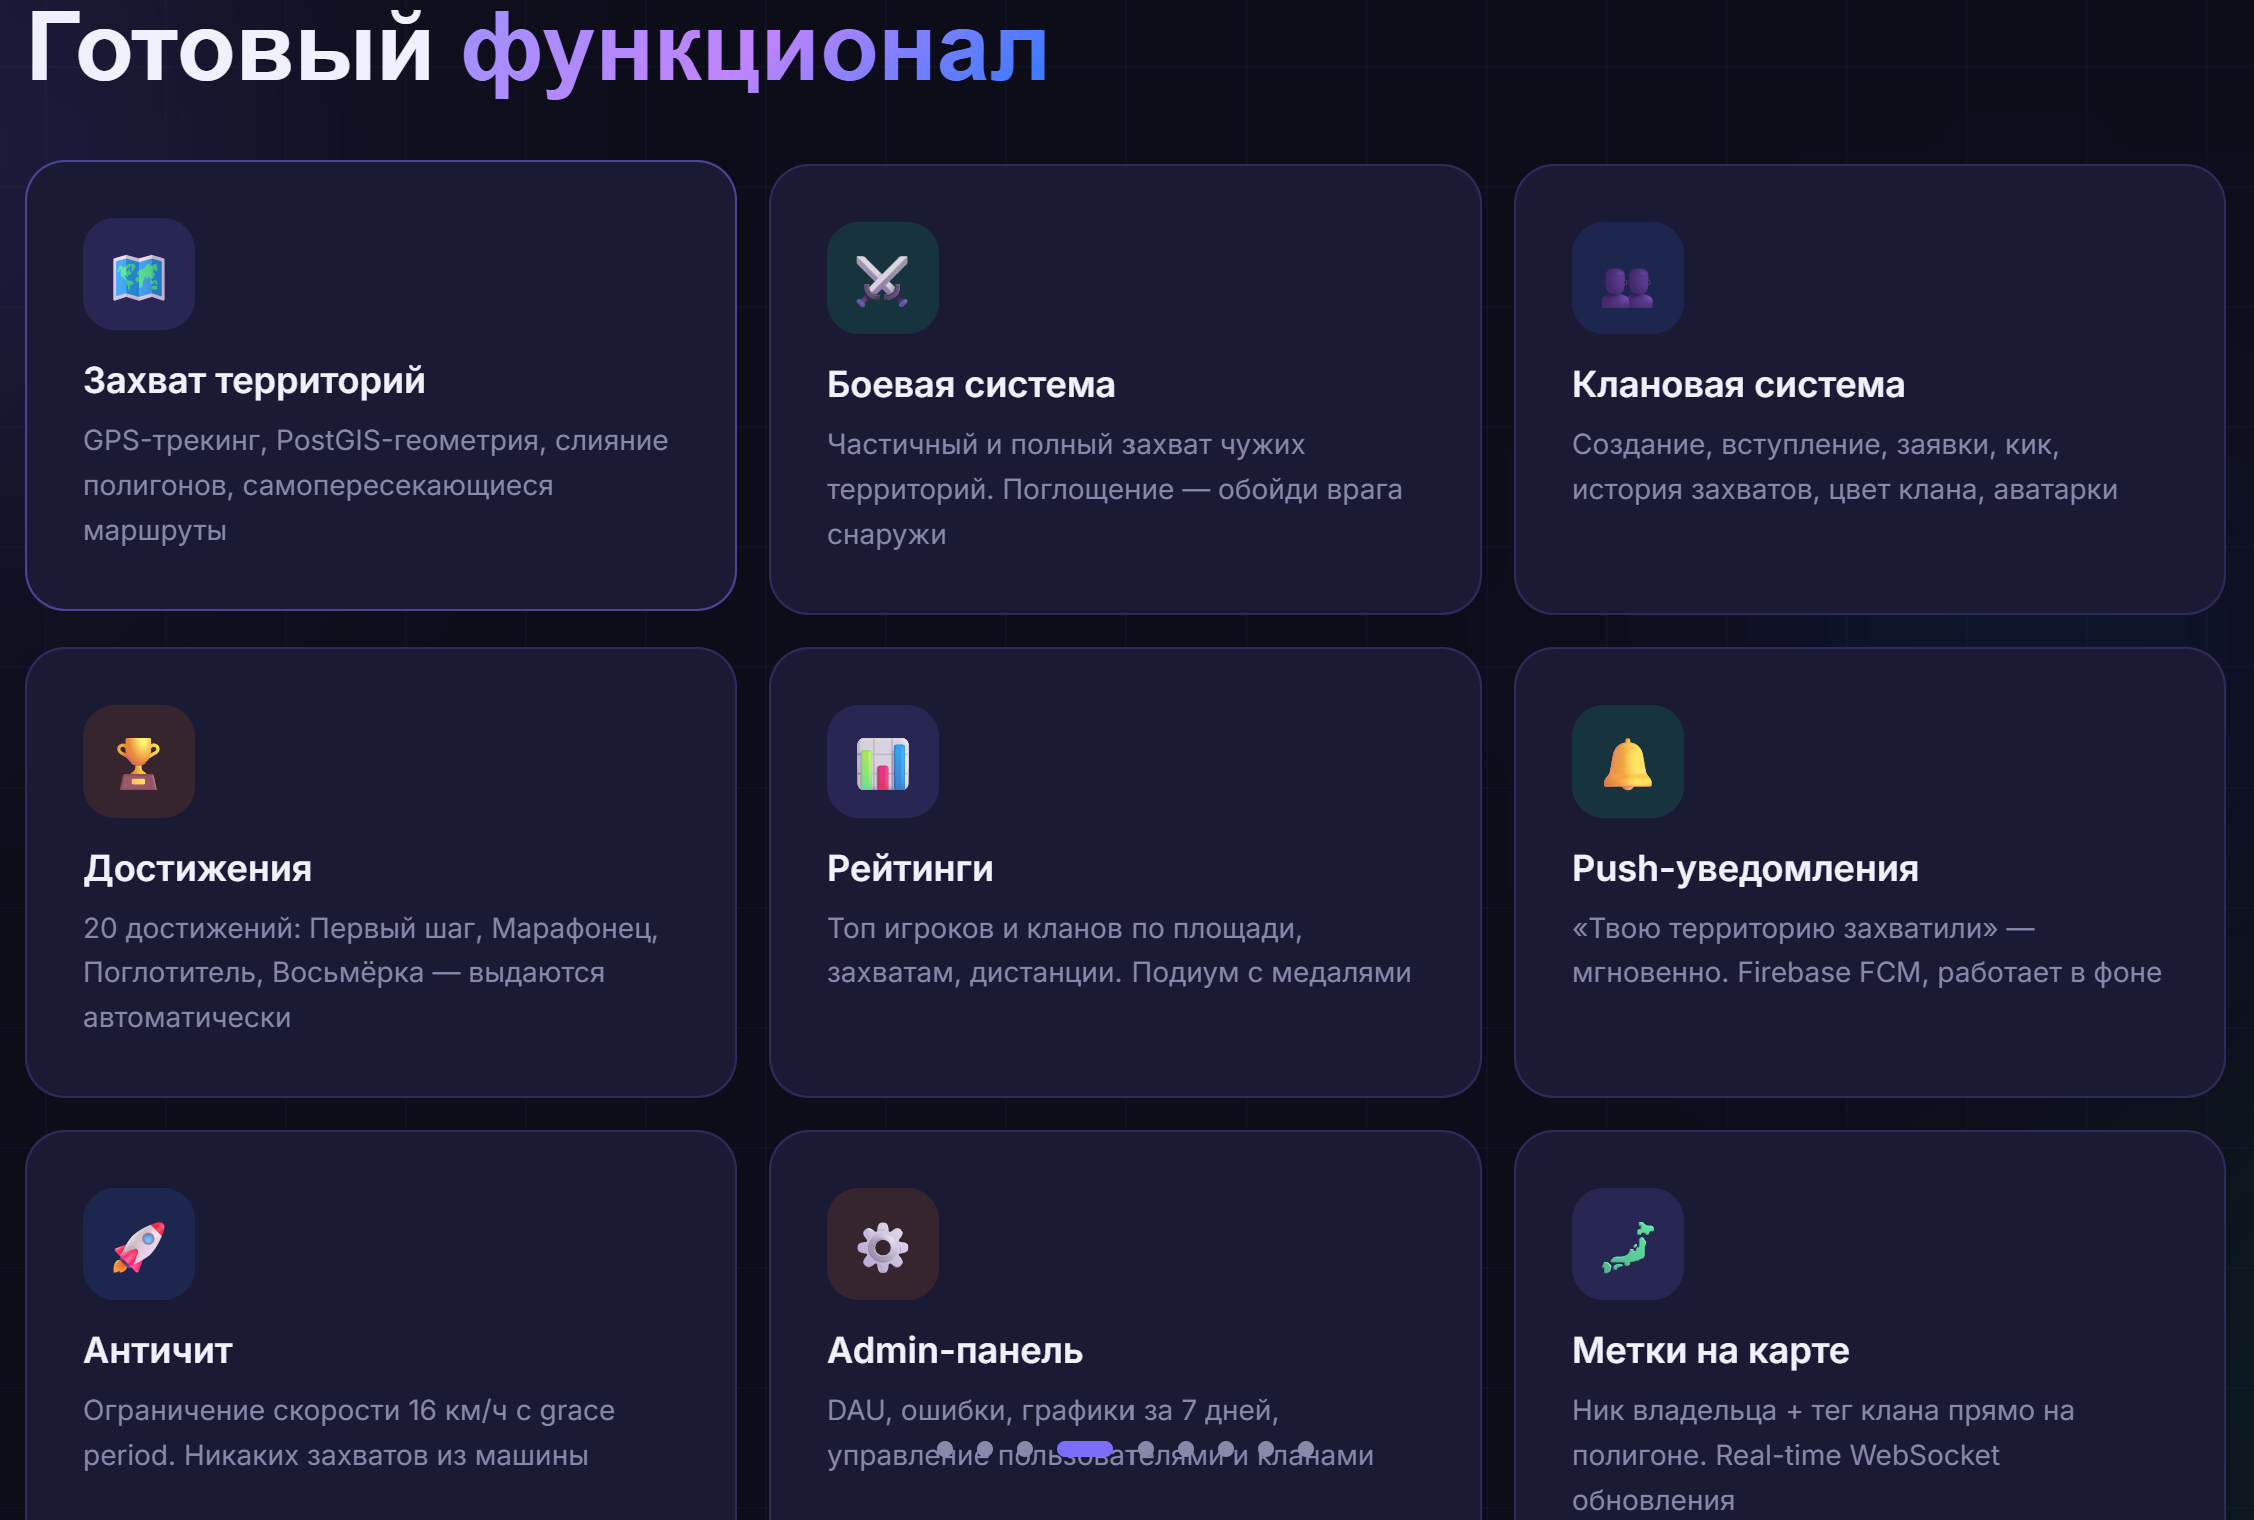Click the crossed swords icon

pos(882,279)
